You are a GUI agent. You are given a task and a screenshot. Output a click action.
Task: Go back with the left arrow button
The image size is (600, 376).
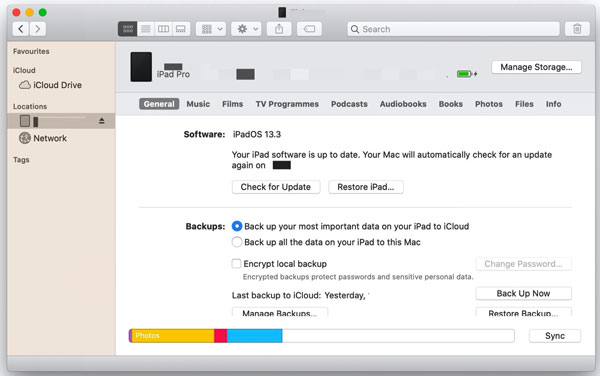click(21, 29)
